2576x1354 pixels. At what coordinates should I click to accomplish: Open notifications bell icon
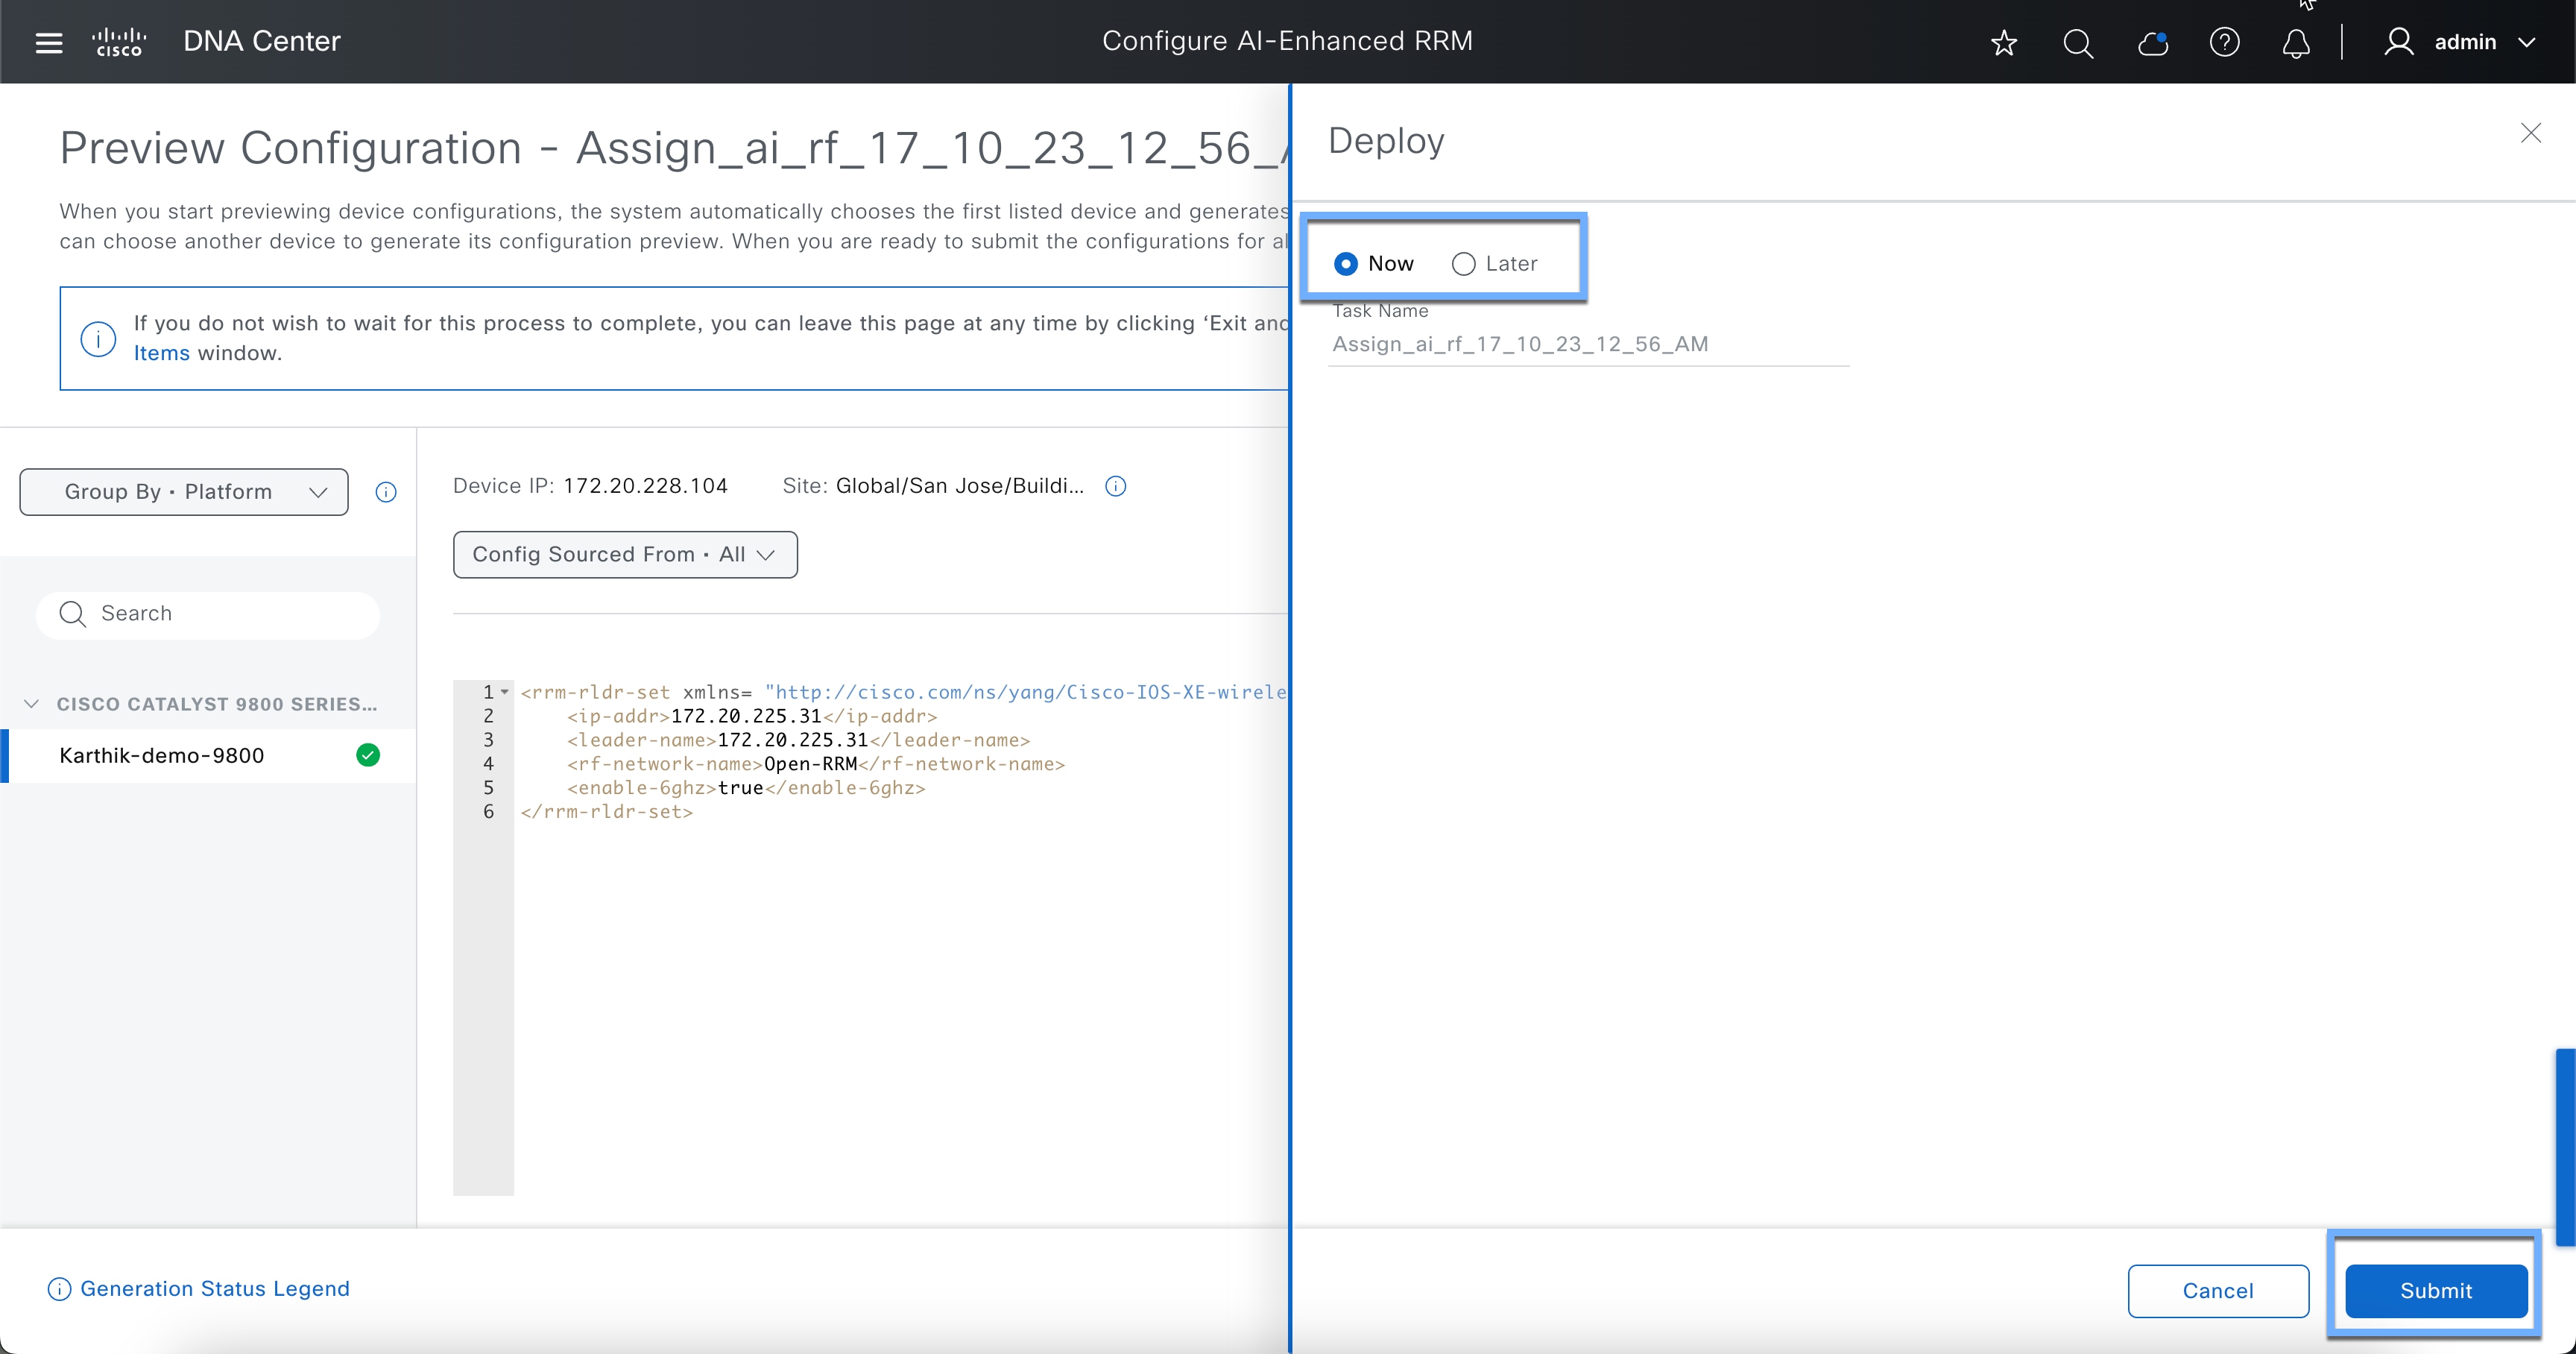pyautogui.click(x=2296, y=42)
